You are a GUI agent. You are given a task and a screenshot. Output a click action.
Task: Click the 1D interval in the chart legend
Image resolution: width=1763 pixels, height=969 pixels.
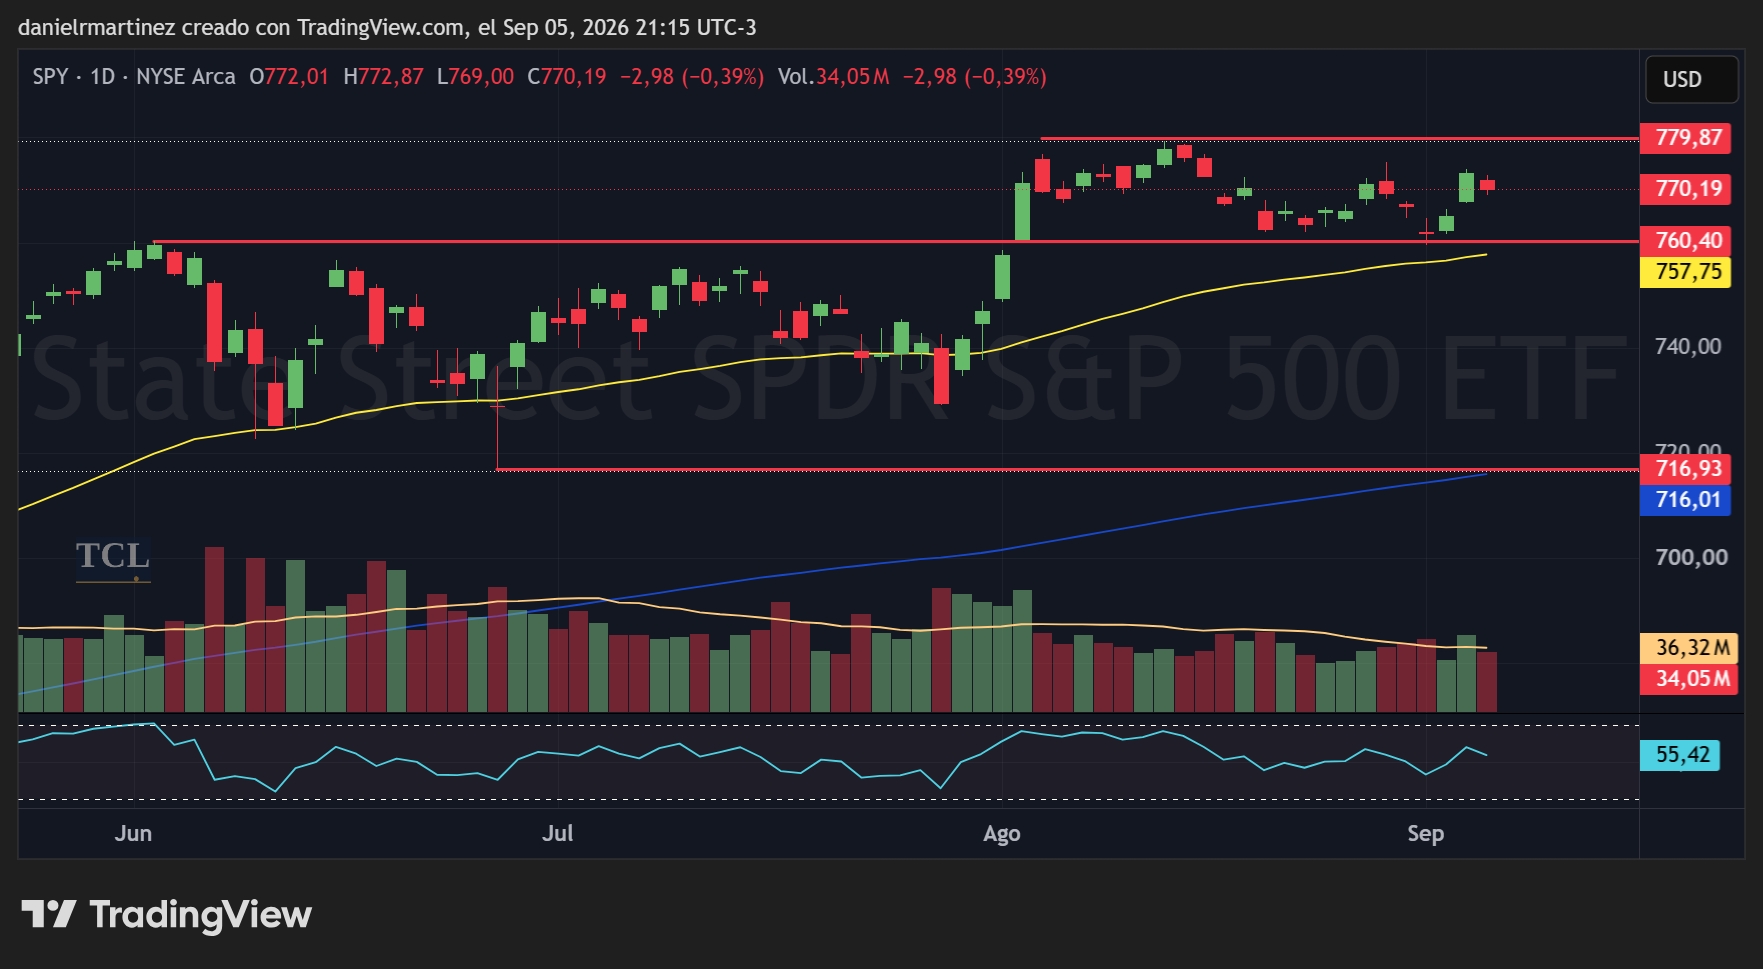tap(102, 77)
